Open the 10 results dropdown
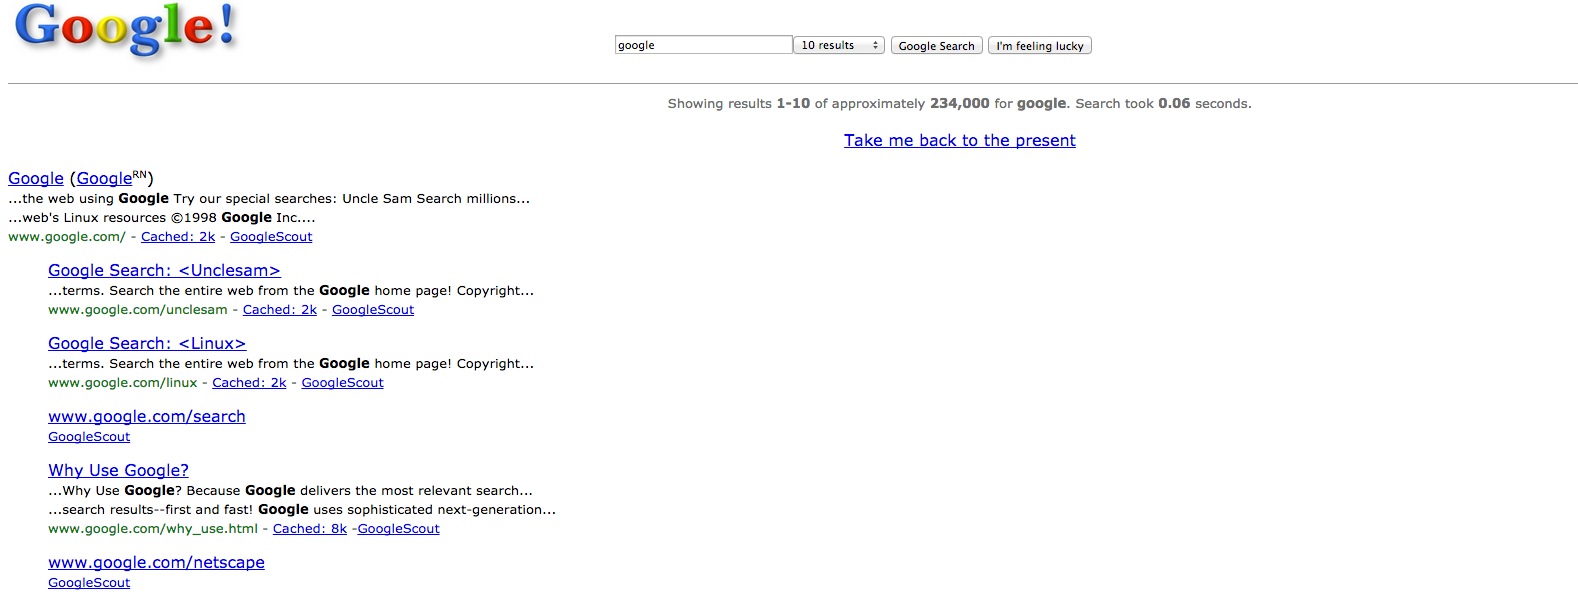The width and height of the screenshot is (1578, 608). pyautogui.click(x=839, y=45)
